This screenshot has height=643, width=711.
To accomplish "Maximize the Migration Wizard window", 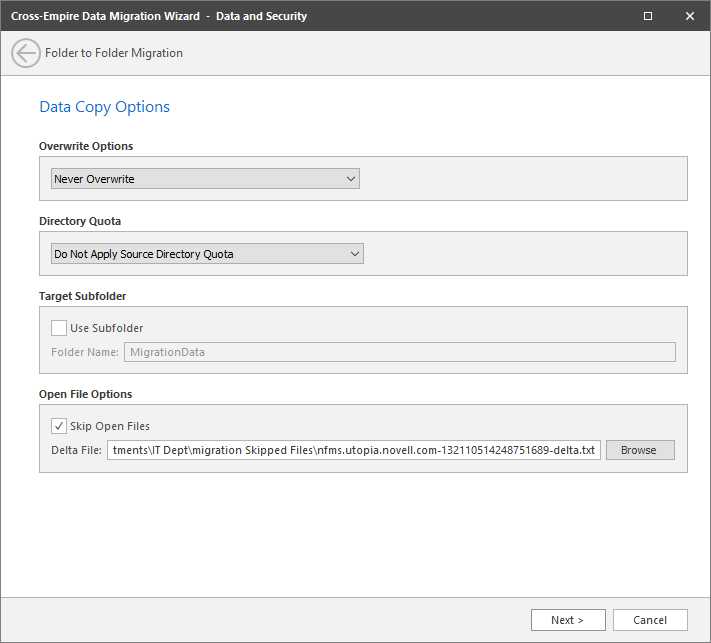I will 648,16.
